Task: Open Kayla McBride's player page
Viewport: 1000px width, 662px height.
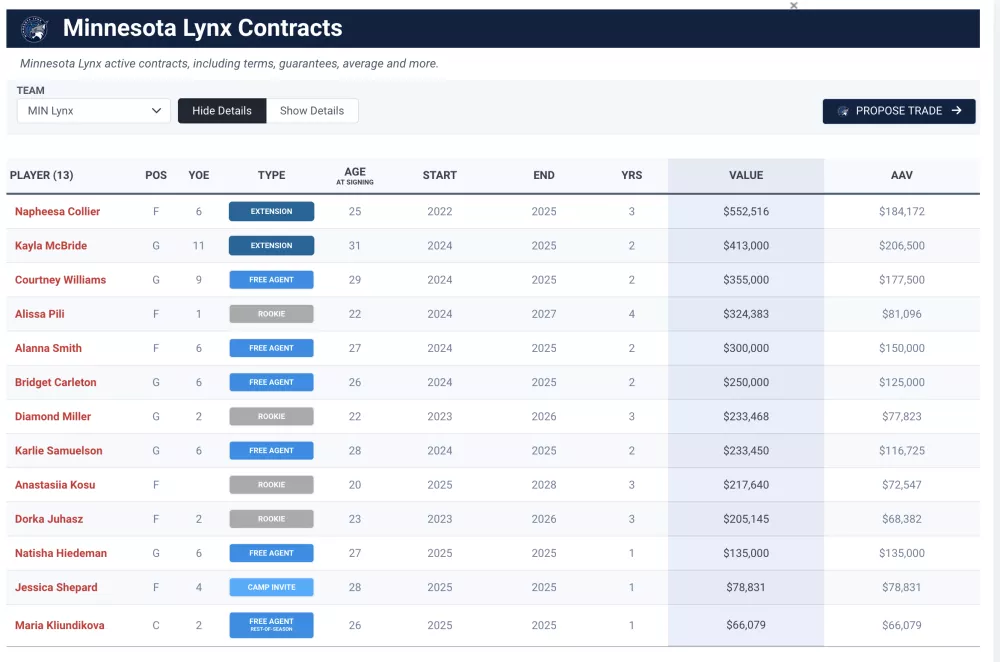Action: pos(51,246)
